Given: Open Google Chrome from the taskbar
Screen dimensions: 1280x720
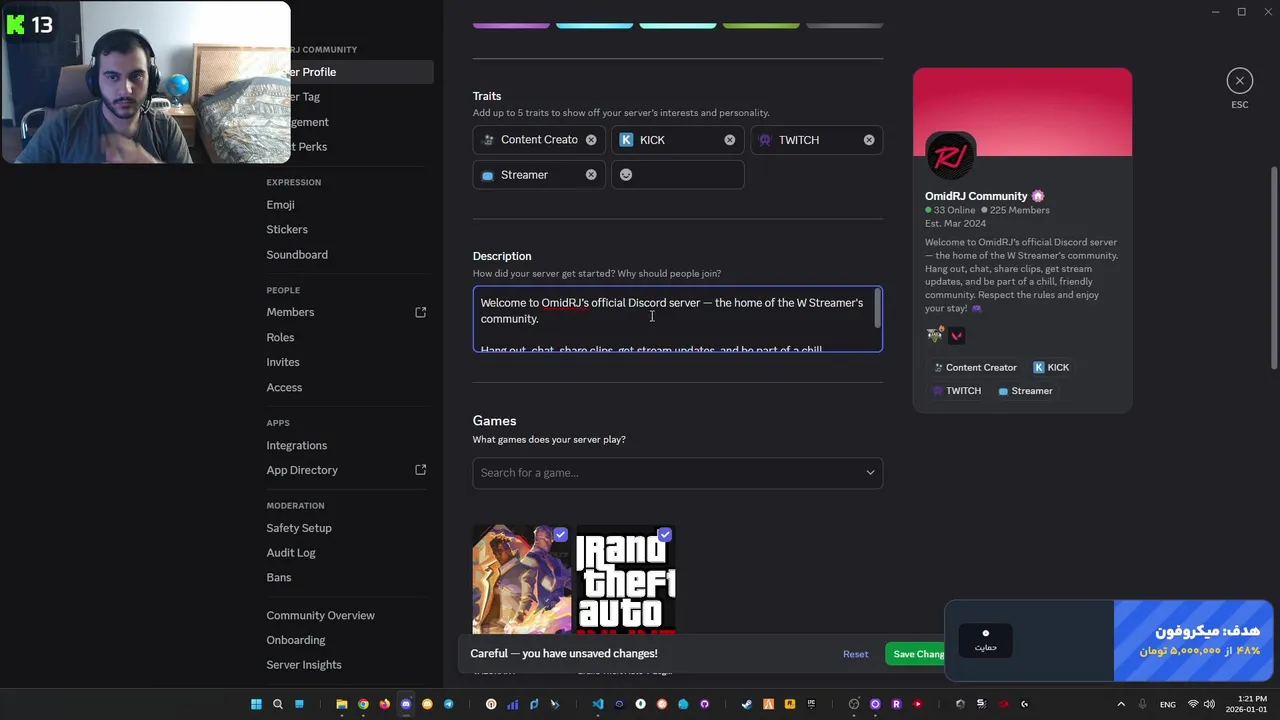Looking at the screenshot, I should coord(363,704).
